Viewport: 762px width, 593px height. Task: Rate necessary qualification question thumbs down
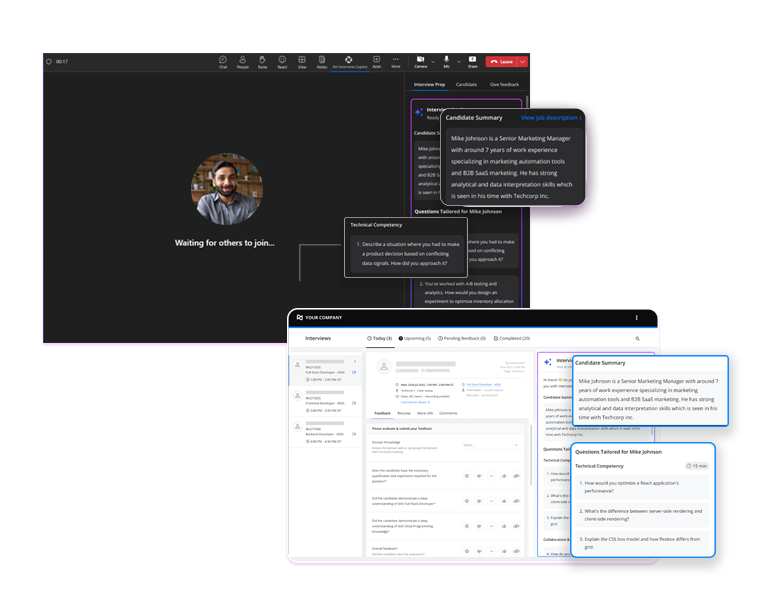[479, 476]
